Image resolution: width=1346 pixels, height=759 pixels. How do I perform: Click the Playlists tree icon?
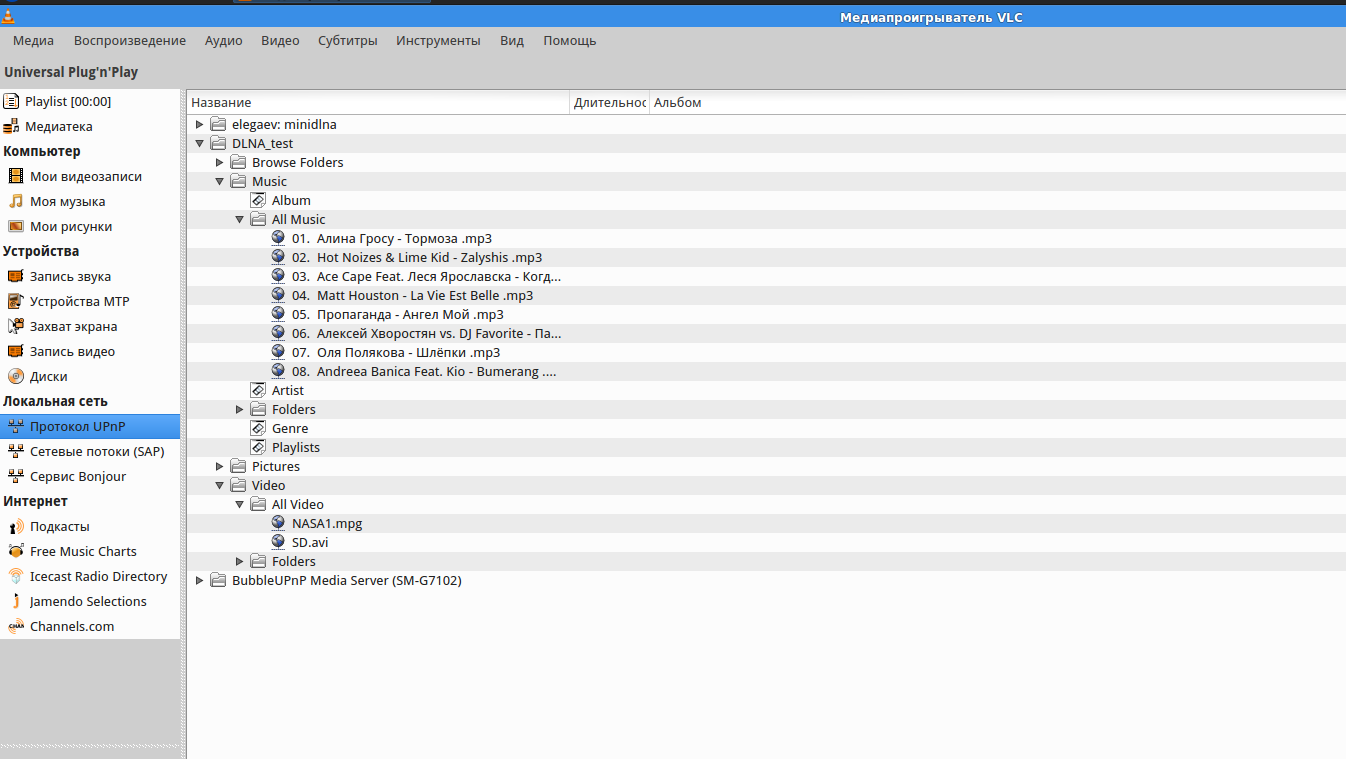(258, 447)
